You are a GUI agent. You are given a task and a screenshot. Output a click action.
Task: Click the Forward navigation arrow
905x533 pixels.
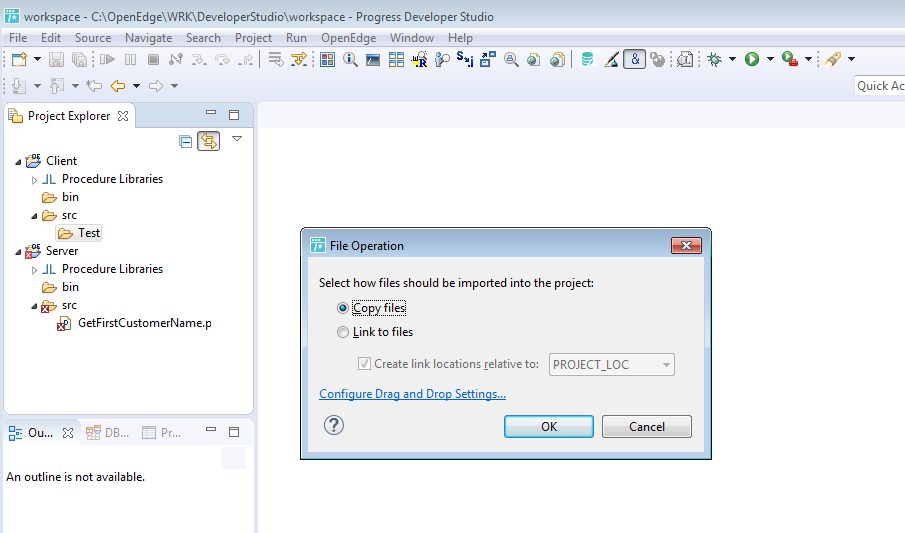coord(156,86)
